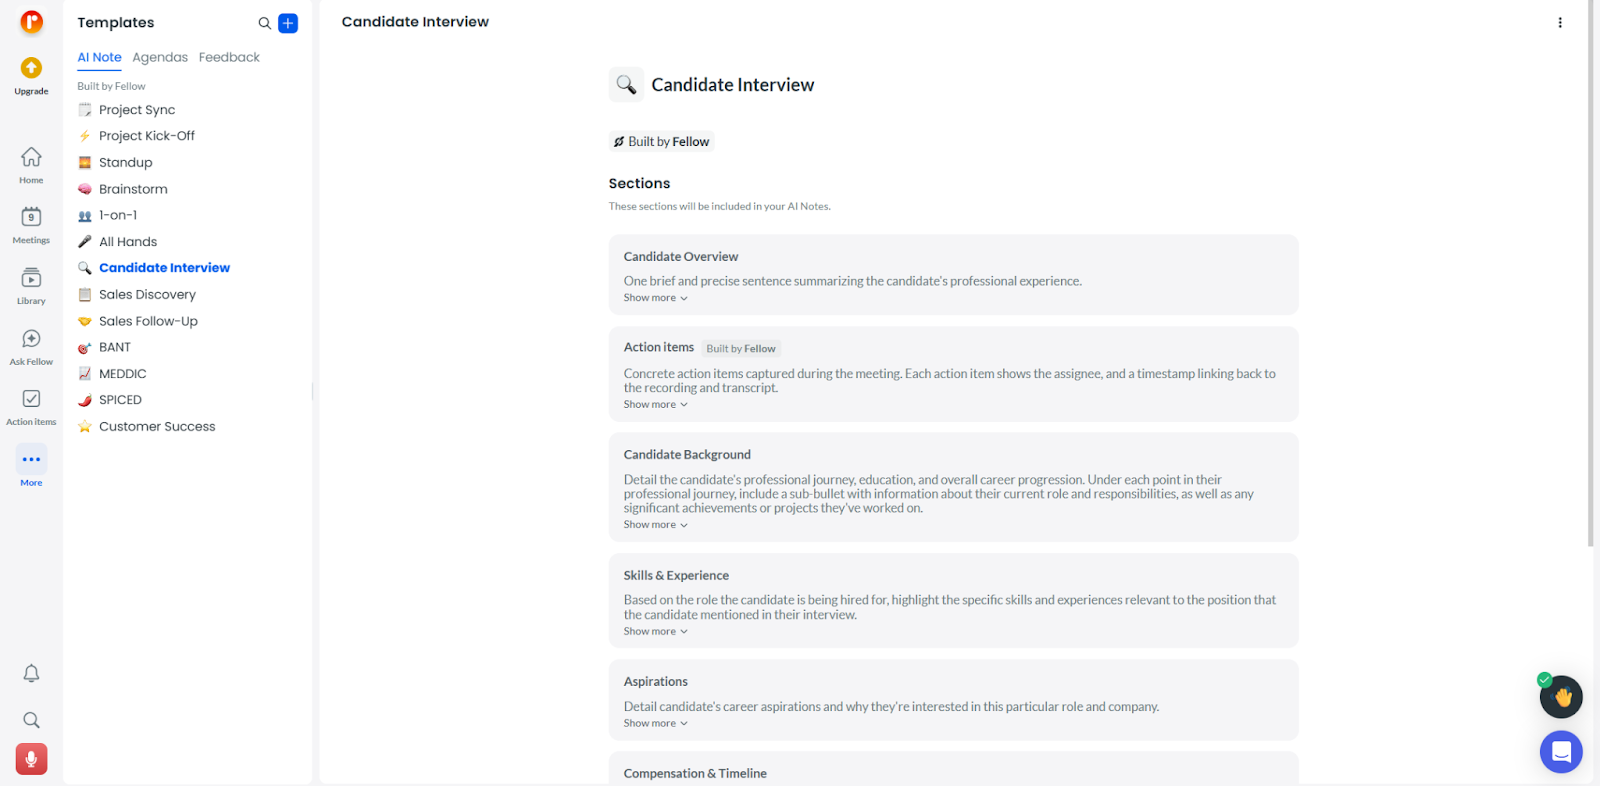The image size is (1600, 786).
Task: Select the Sales Discovery template
Action: pyautogui.click(x=147, y=295)
